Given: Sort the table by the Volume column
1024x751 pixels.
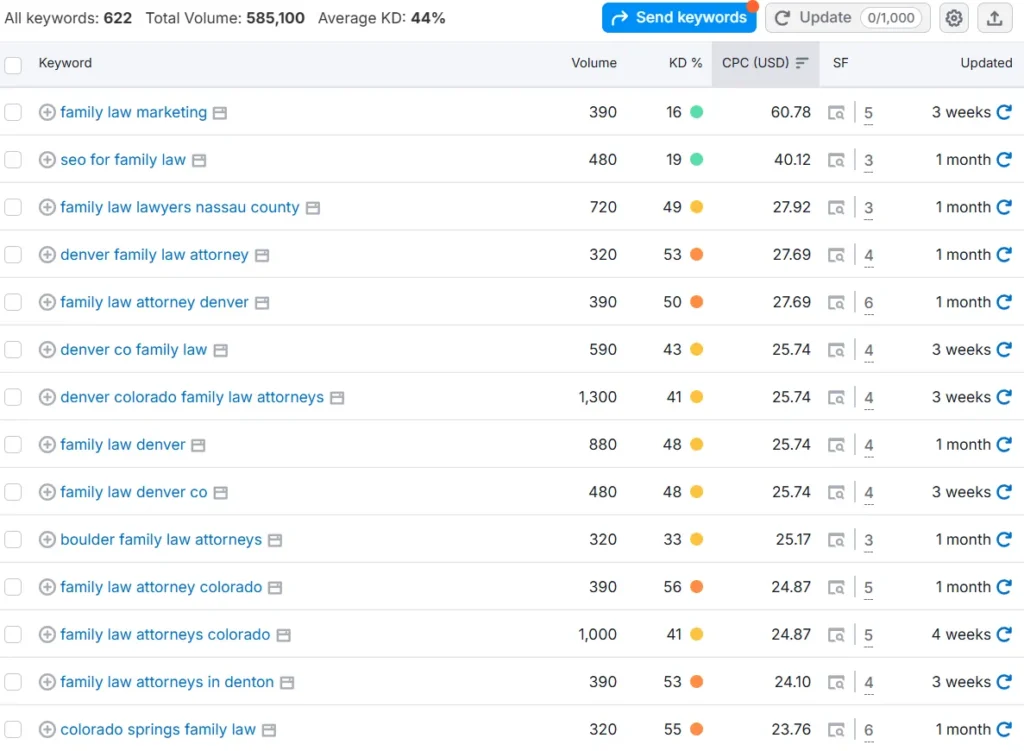Looking at the screenshot, I should (x=594, y=63).
